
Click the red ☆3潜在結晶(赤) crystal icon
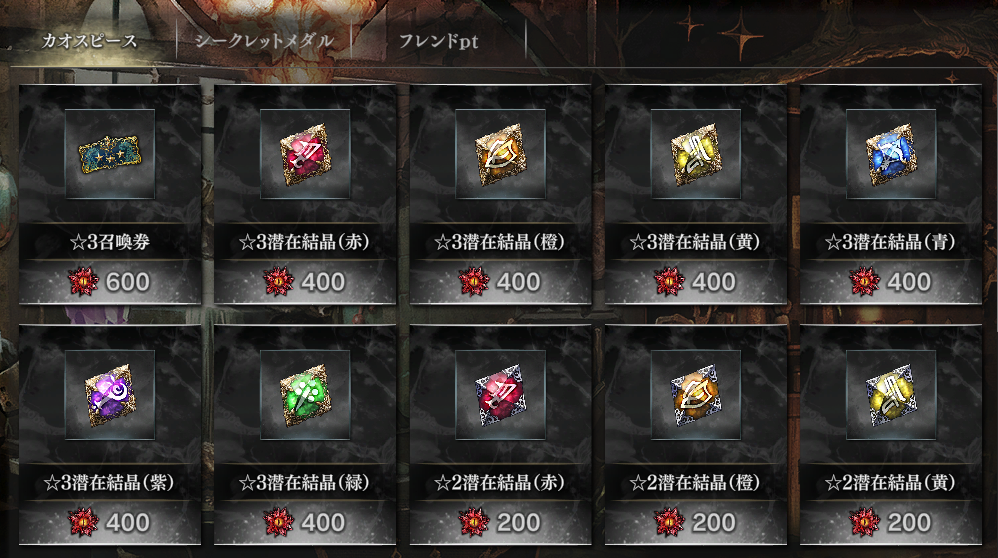[305, 154]
